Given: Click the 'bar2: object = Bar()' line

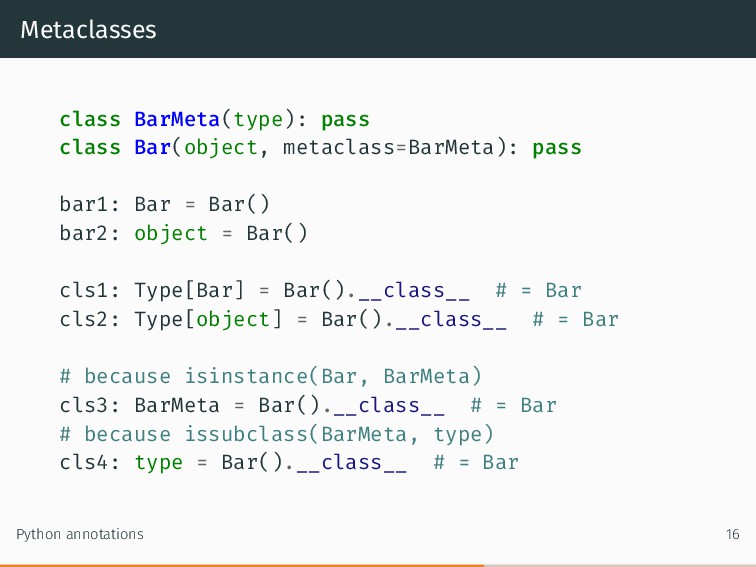Looking at the screenshot, I should pos(183,233).
